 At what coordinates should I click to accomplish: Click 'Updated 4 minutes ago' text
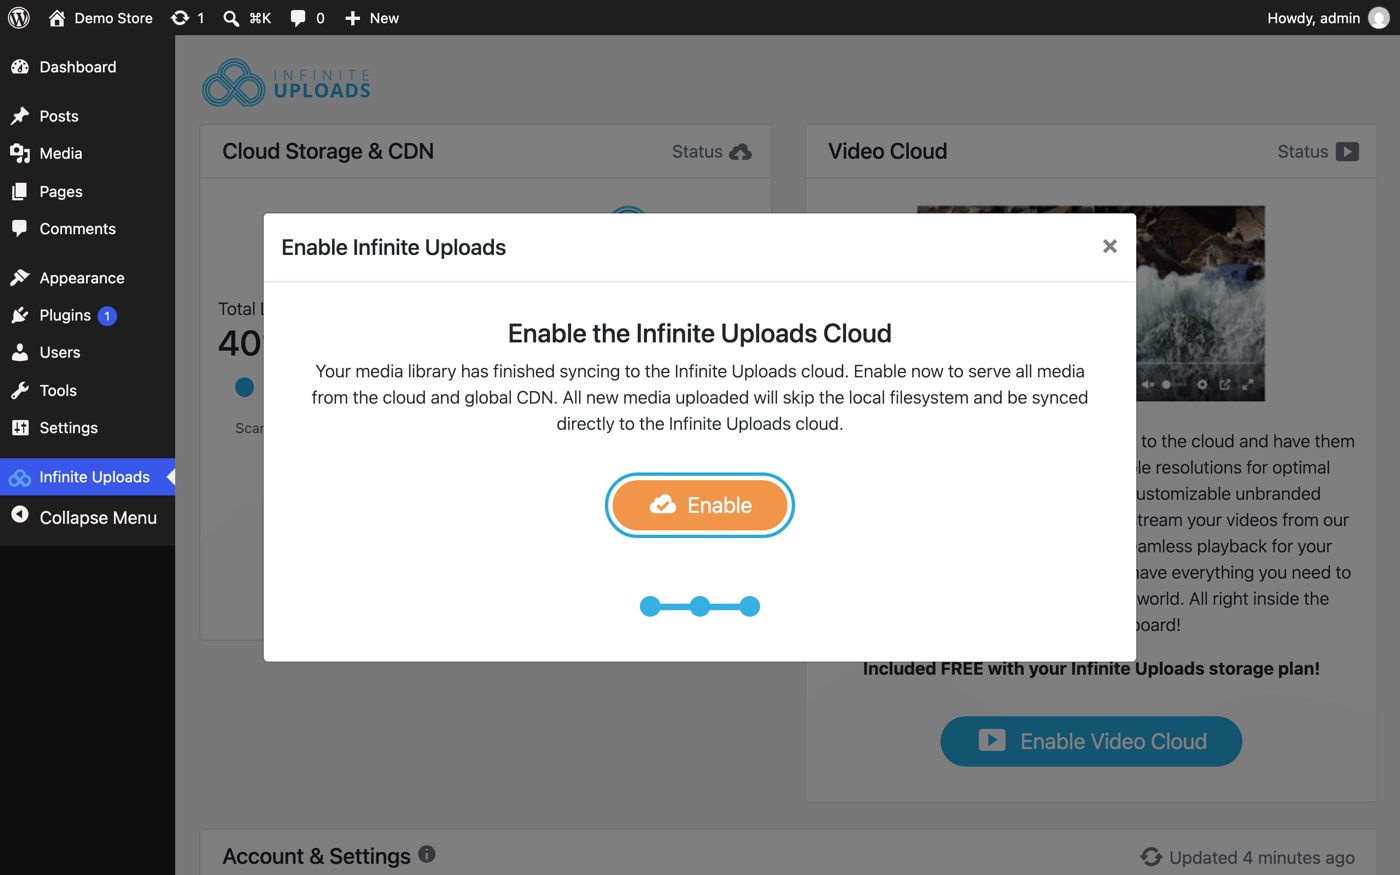point(1262,857)
